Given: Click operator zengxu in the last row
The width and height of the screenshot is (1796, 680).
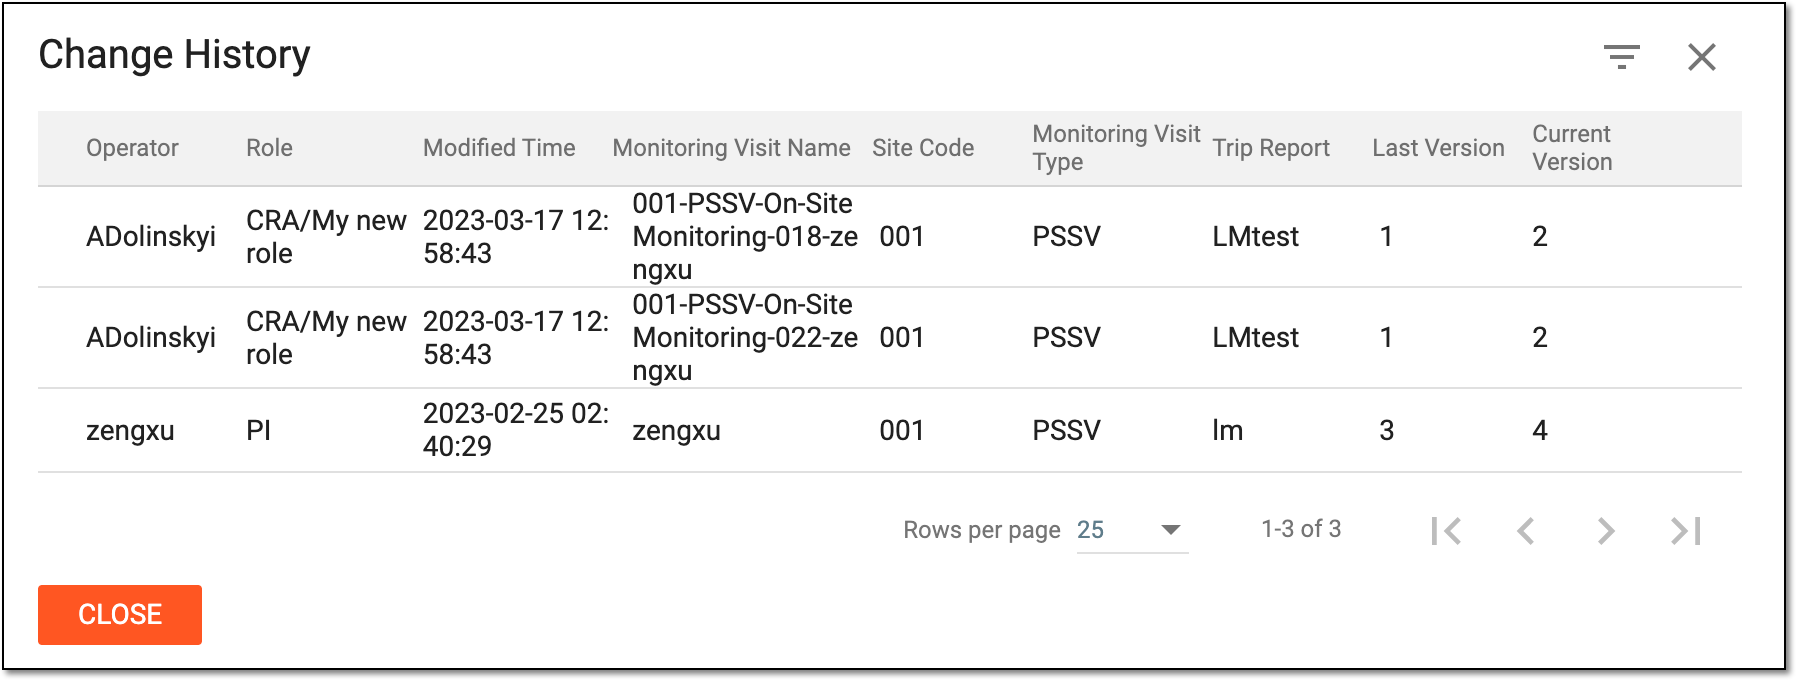Looking at the screenshot, I should [x=130, y=431].
